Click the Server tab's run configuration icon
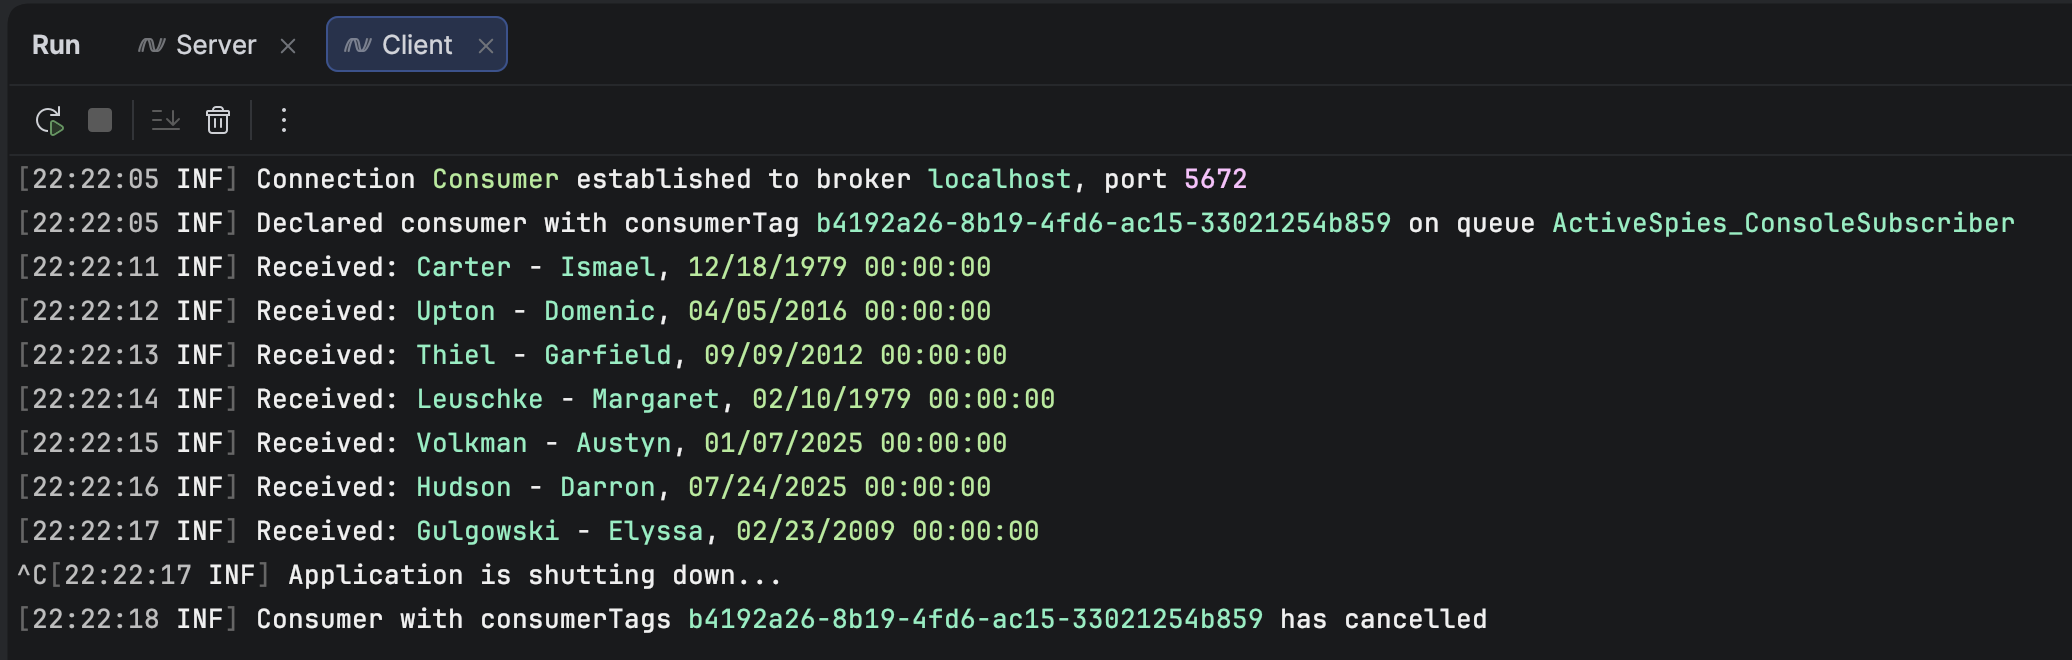The image size is (2072, 660). pos(152,45)
